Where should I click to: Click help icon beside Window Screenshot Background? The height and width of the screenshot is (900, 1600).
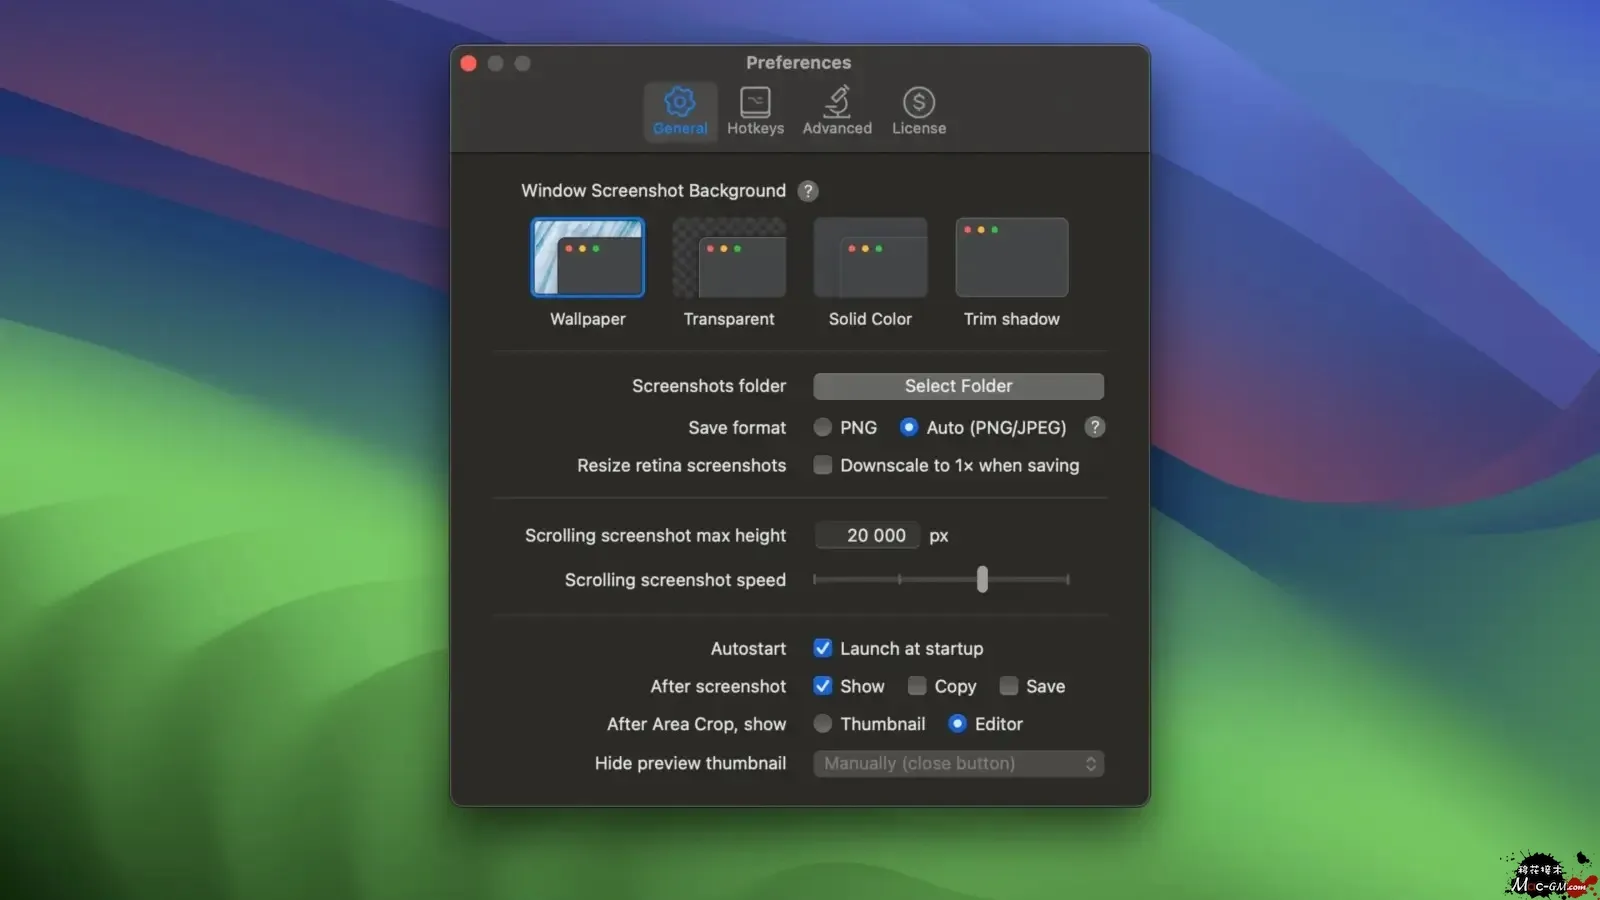(808, 191)
